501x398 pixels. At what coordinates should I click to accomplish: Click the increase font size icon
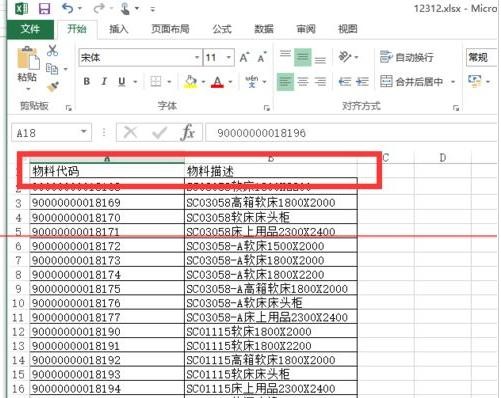click(245, 57)
